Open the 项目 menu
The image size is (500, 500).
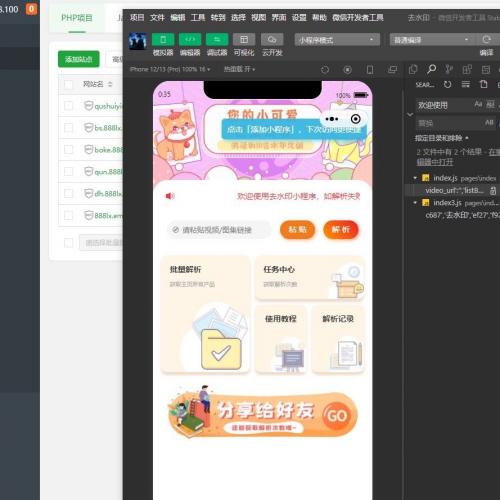[x=137, y=17]
